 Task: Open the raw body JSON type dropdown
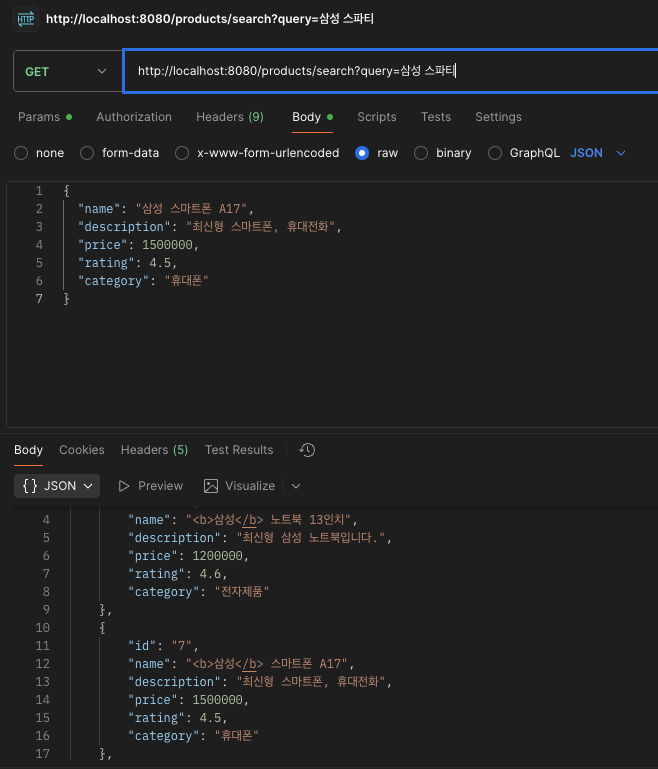(x=598, y=153)
